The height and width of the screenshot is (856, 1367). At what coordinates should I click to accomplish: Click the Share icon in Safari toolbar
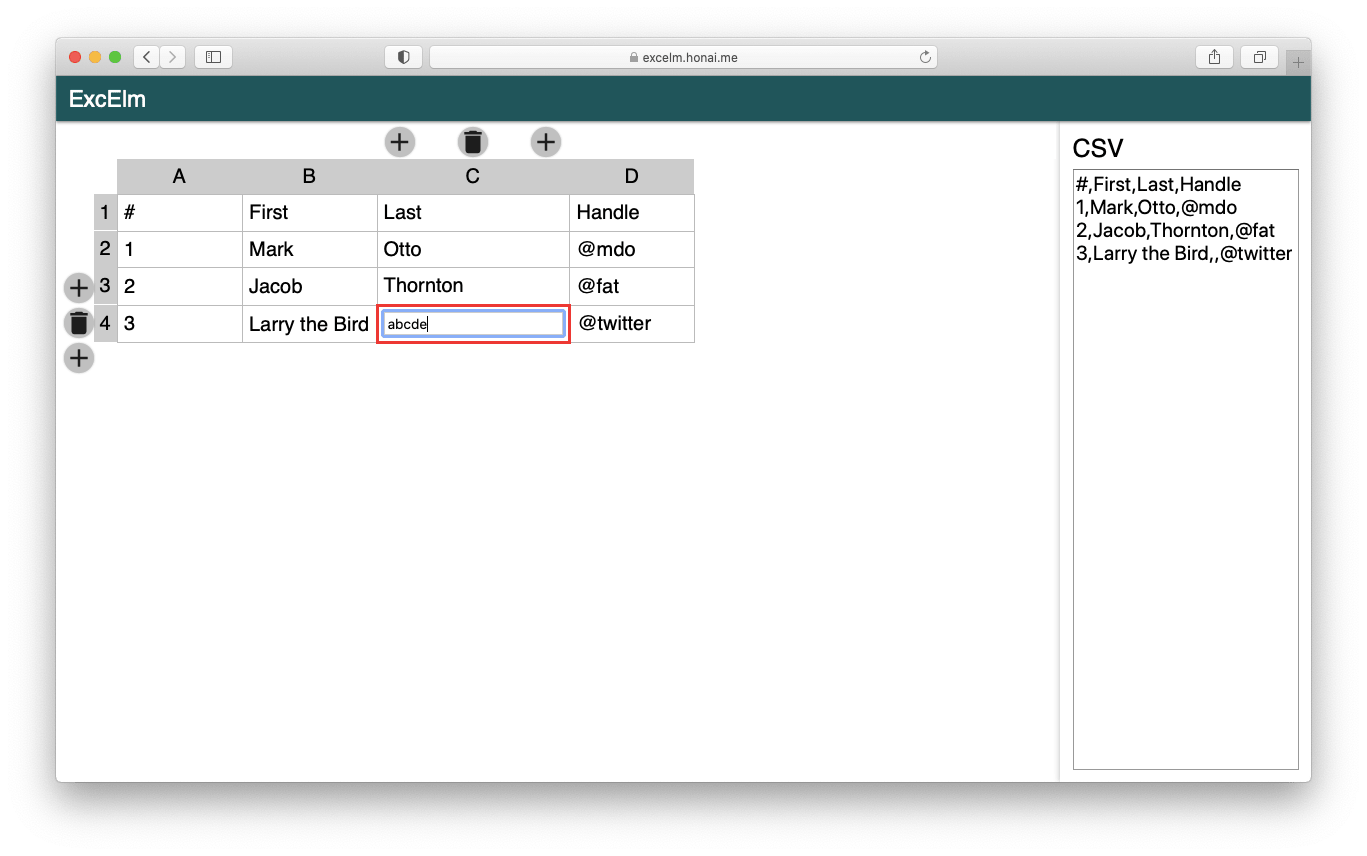[x=1214, y=57]
